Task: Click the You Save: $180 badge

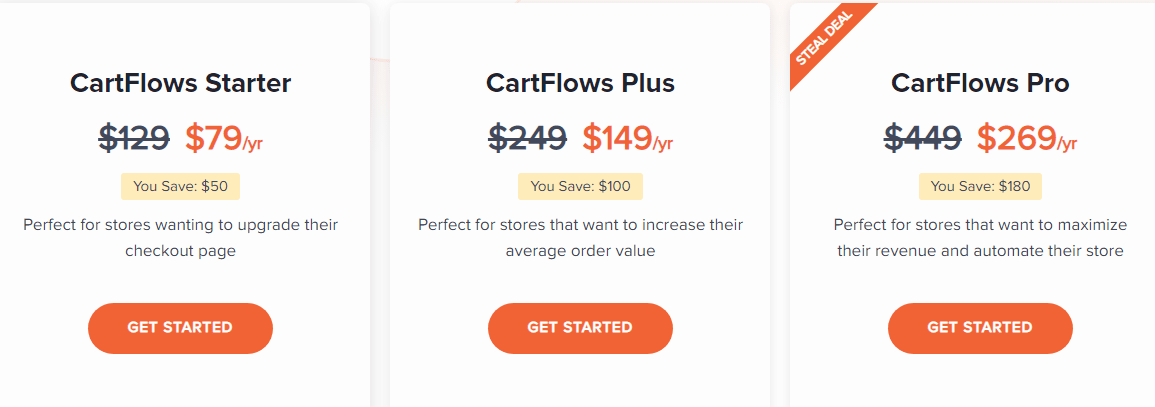Action: click(980, 186)
